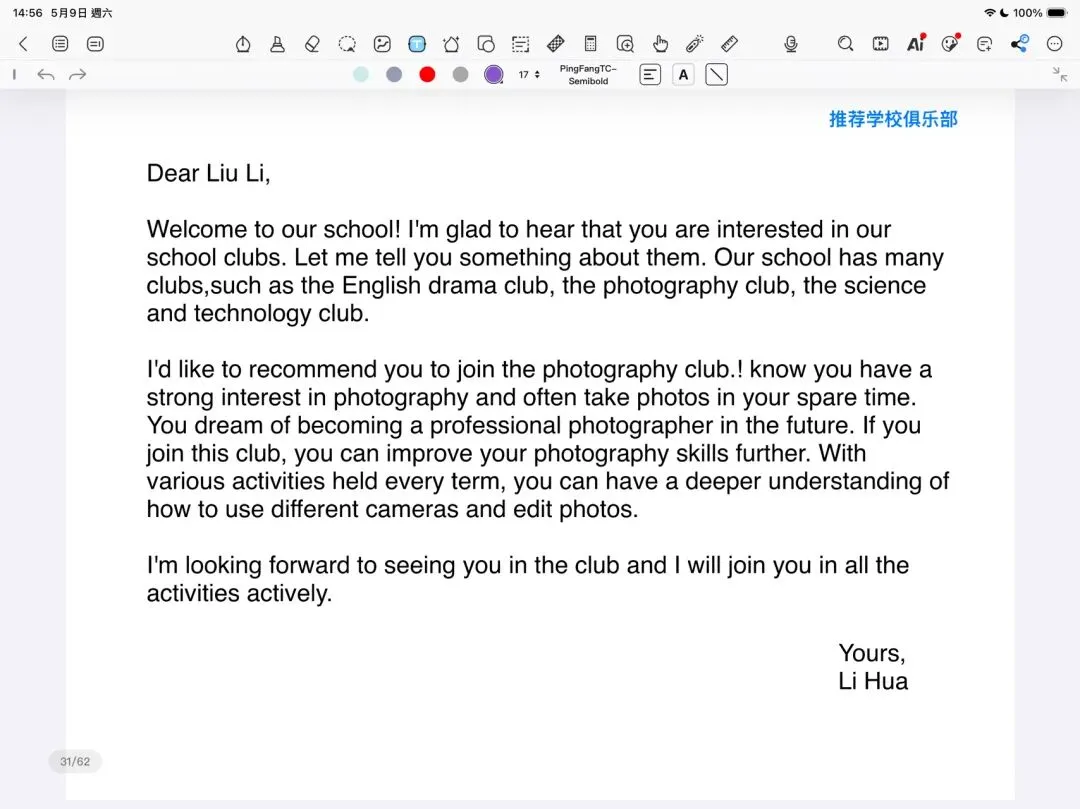
Task: Toggle the text border slash box
Action: coord(716,74)
